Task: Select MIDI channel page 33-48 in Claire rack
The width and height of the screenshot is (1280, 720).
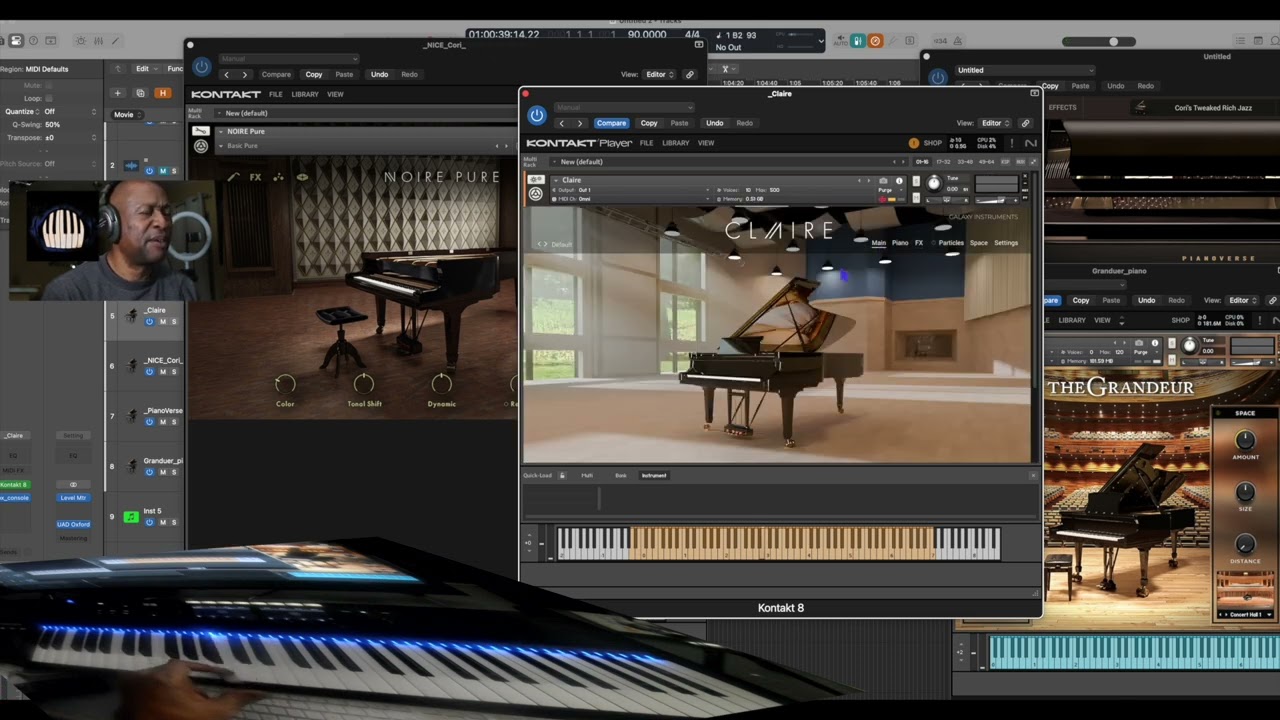Action: point(965,162)
